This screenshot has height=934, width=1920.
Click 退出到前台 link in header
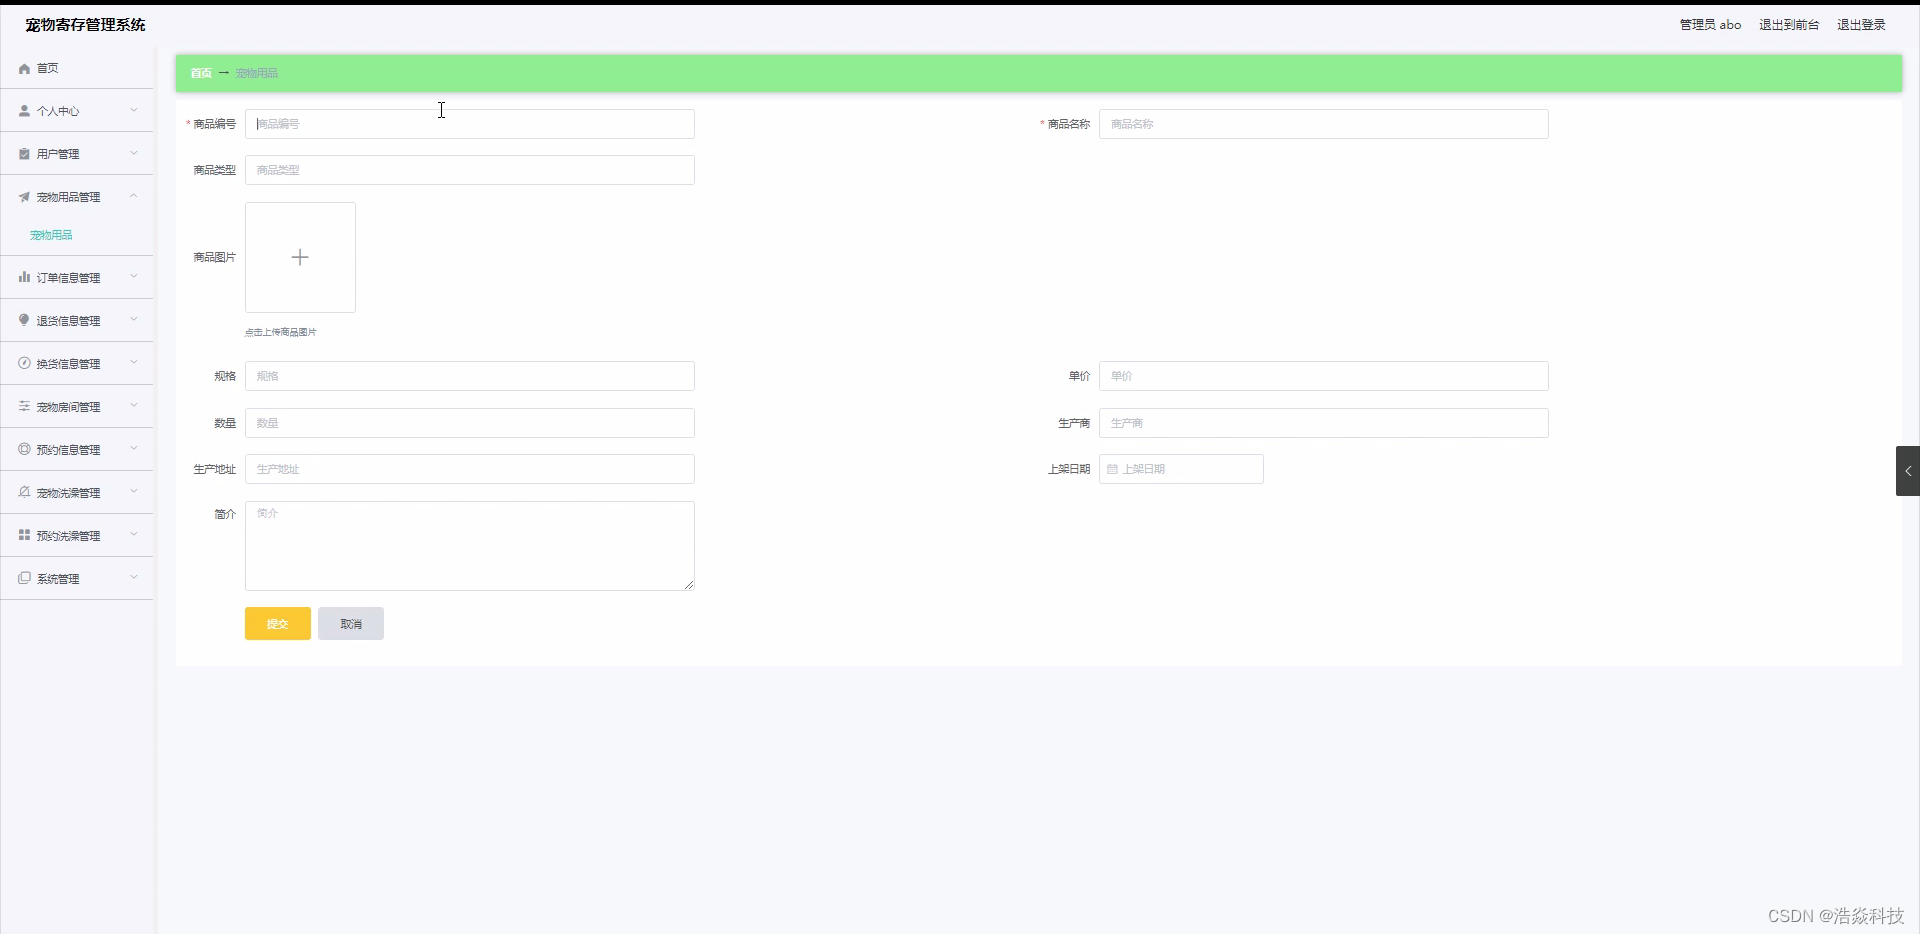point(1789,25)
